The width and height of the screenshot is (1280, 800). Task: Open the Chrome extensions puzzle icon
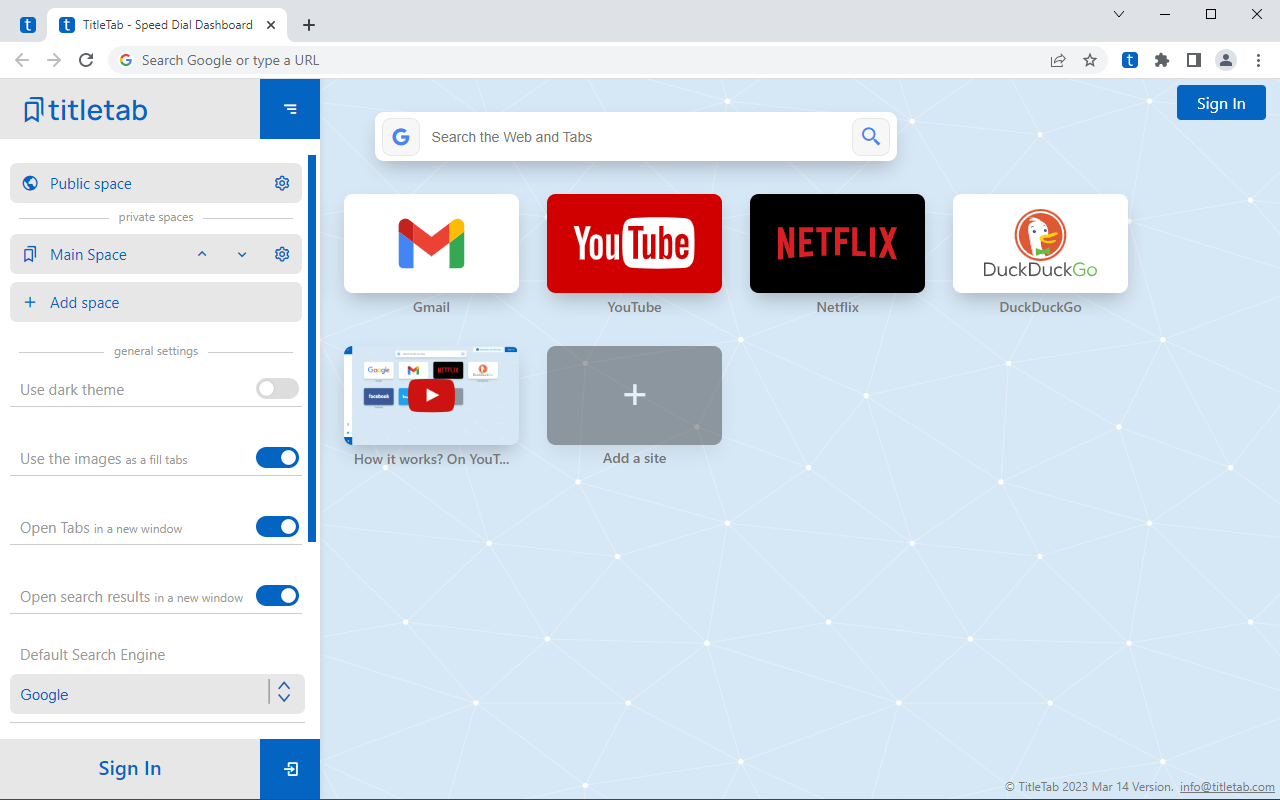click(1162, 60)
